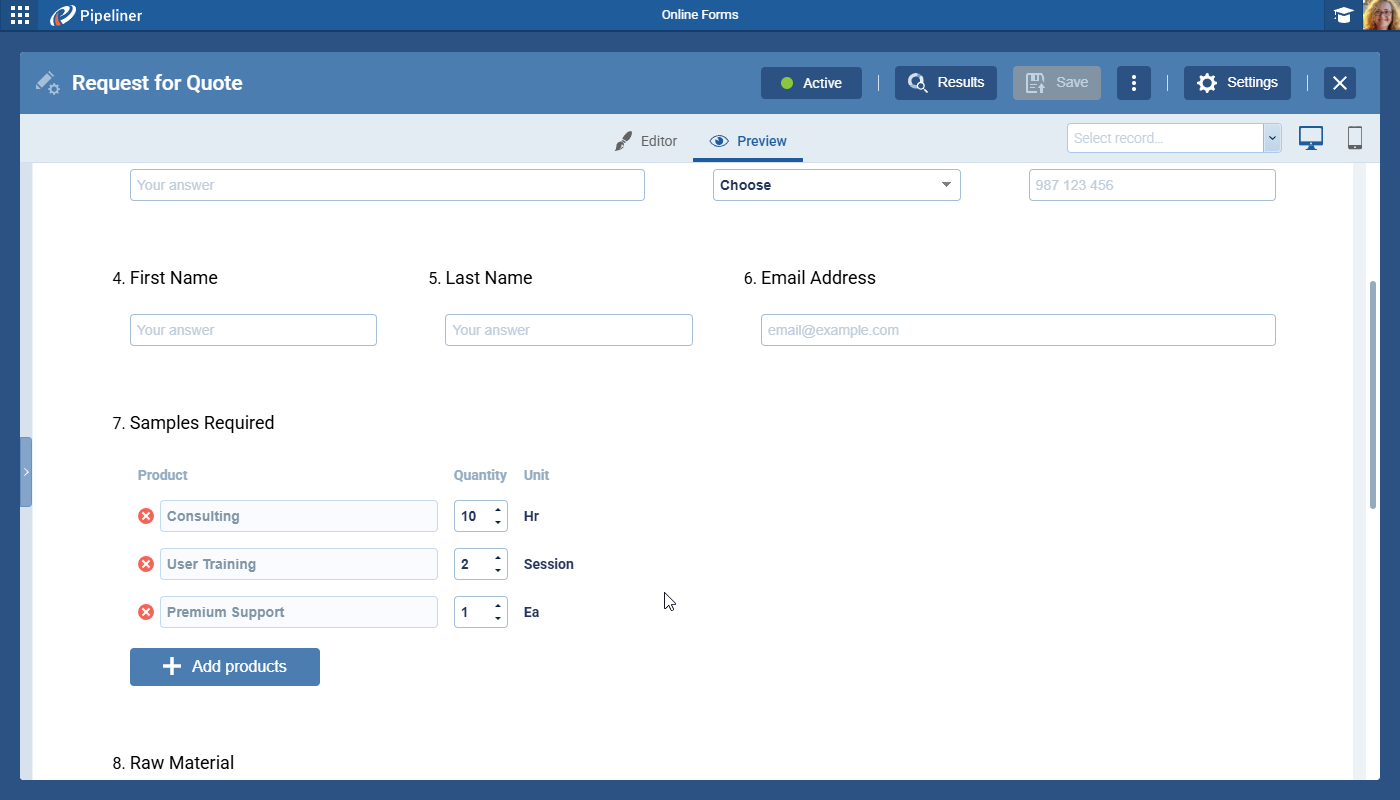Click the Add products button
1400x800 pixels.
(x=225, y=667)
